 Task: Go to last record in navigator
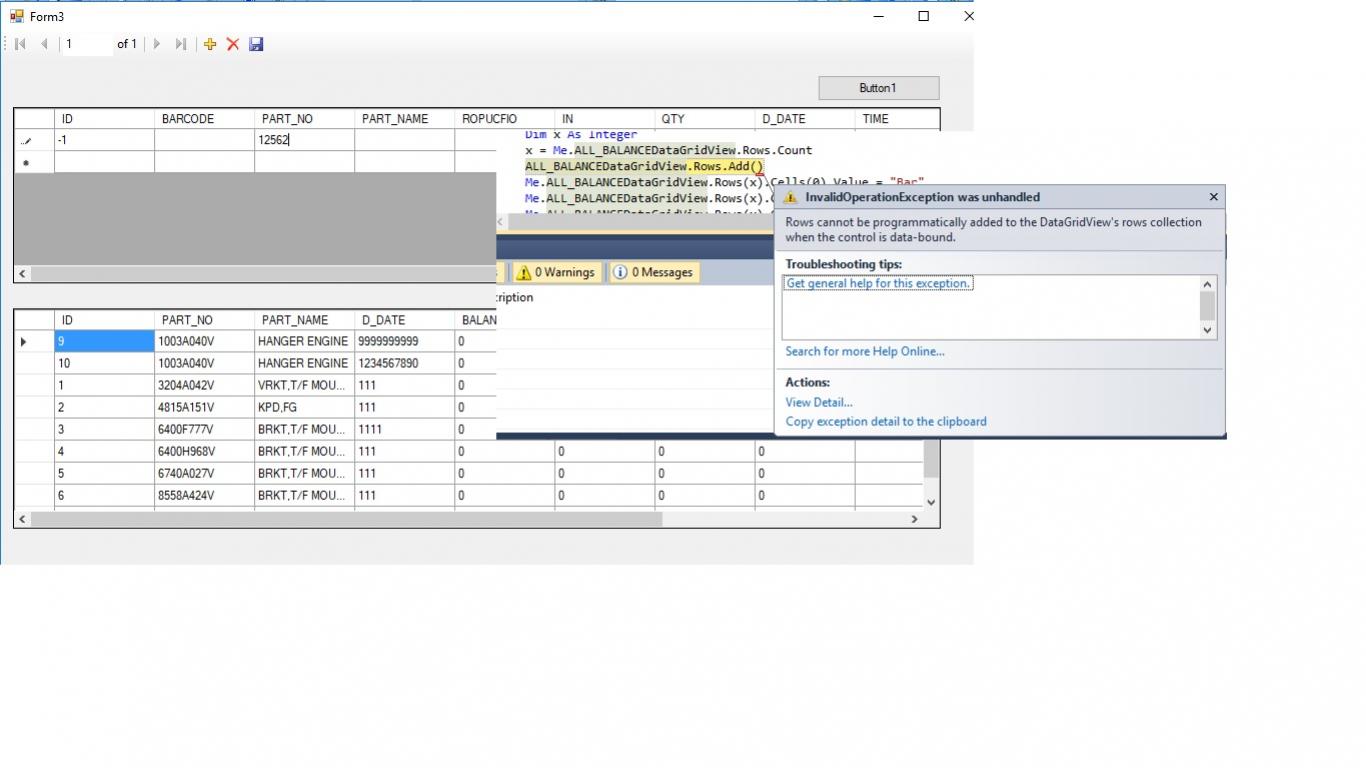coord(181,44)
